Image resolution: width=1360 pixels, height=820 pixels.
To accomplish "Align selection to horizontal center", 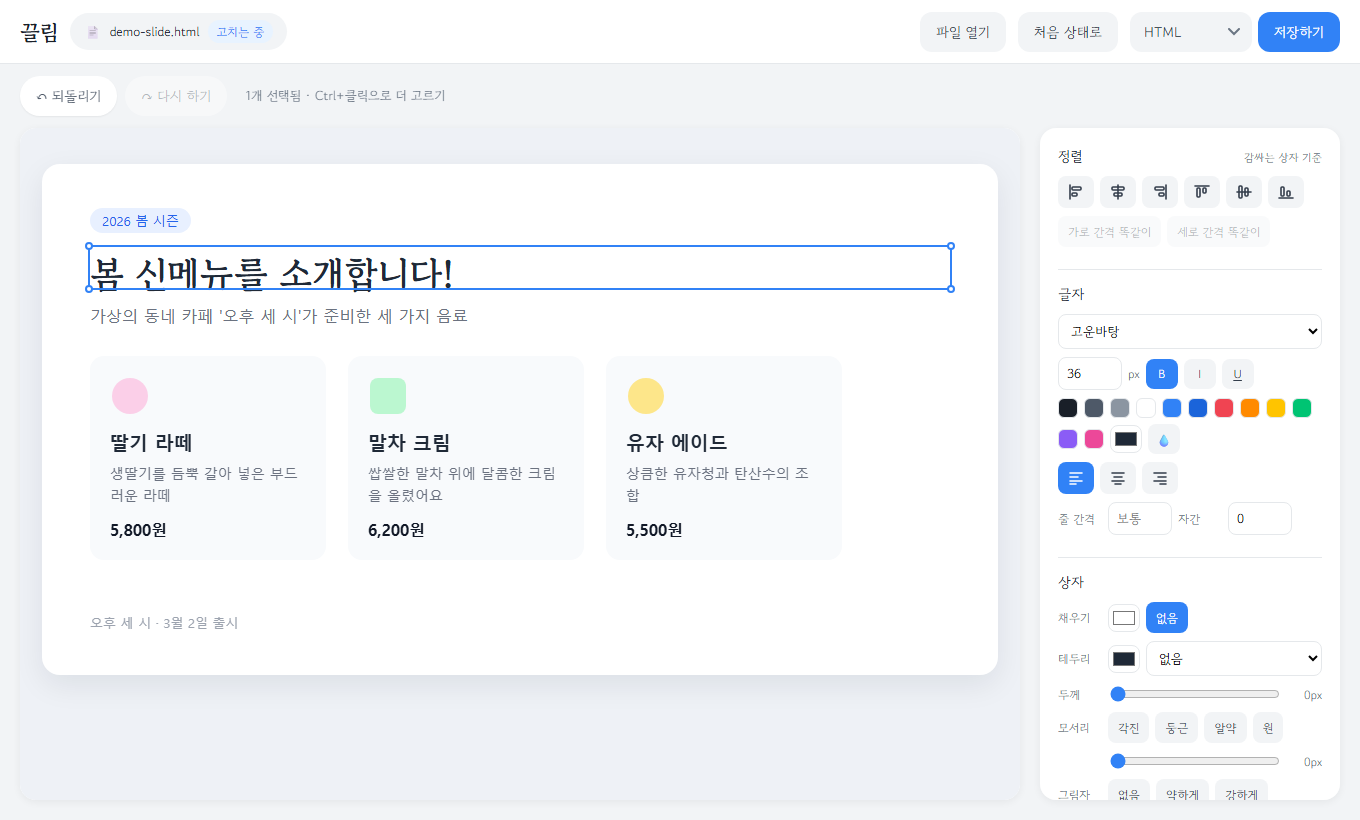I will tap(1118, 192).
